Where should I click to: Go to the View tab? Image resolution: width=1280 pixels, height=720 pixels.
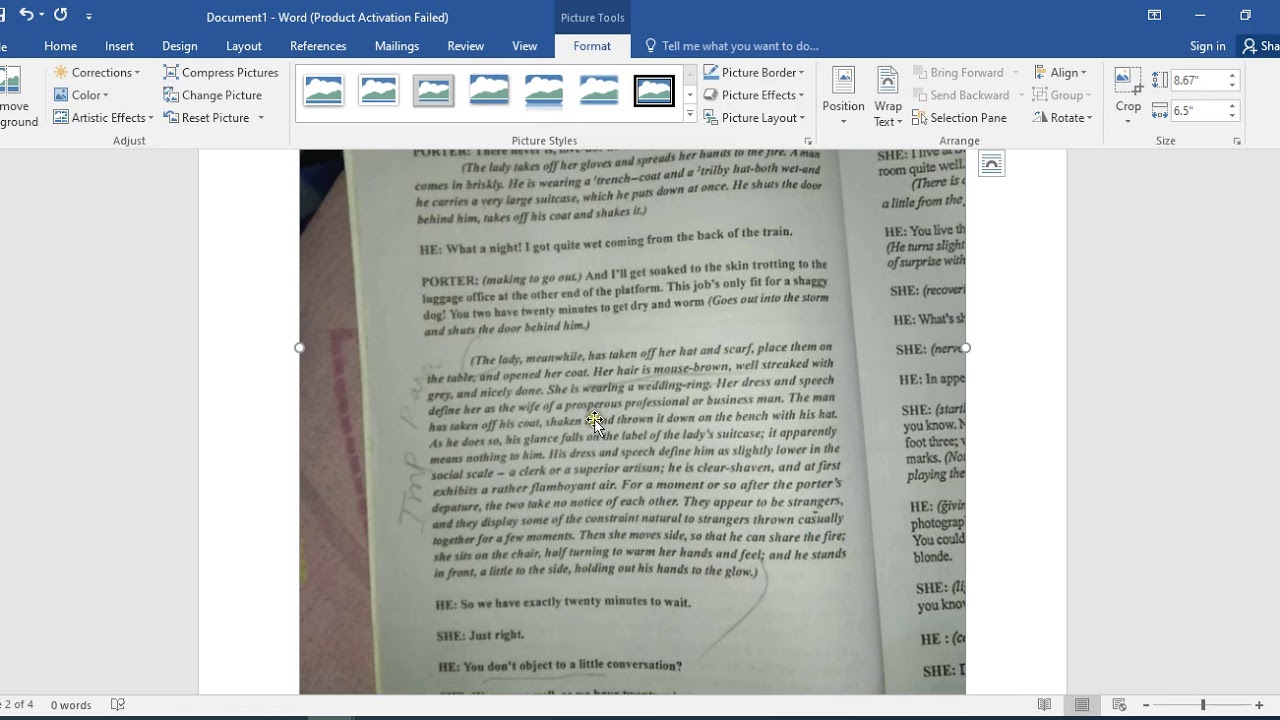click(x=525, y=46)
